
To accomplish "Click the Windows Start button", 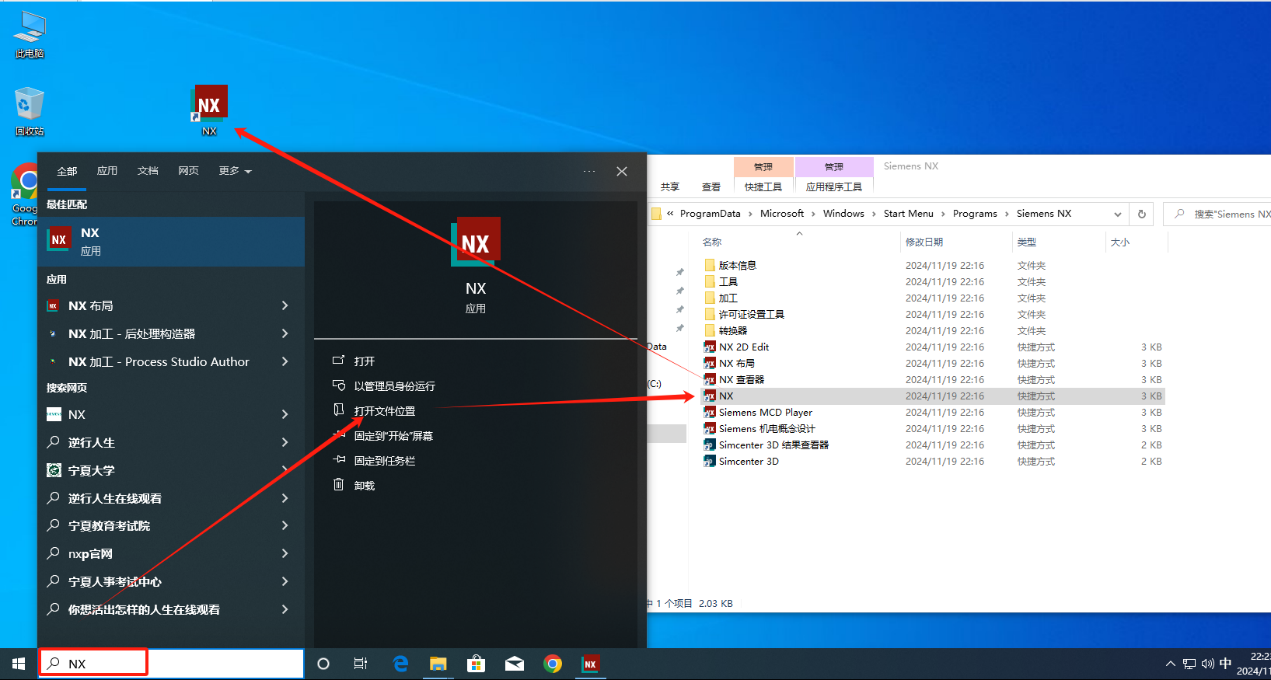I will (x=18, y=663).
